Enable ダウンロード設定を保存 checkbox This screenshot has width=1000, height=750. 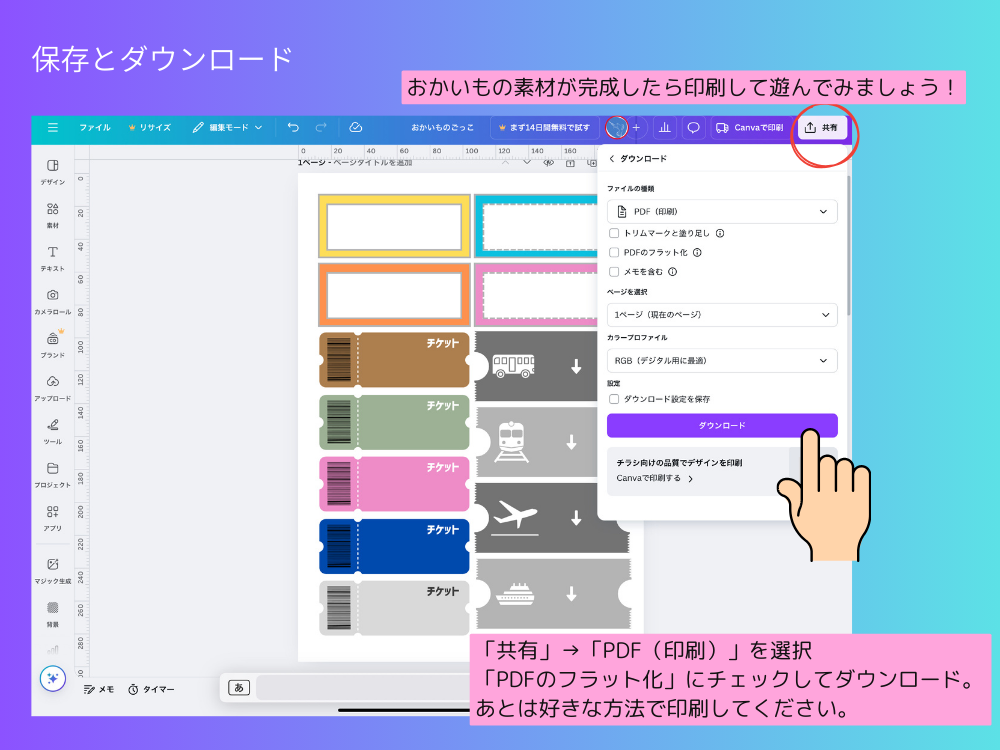[614, 400]
